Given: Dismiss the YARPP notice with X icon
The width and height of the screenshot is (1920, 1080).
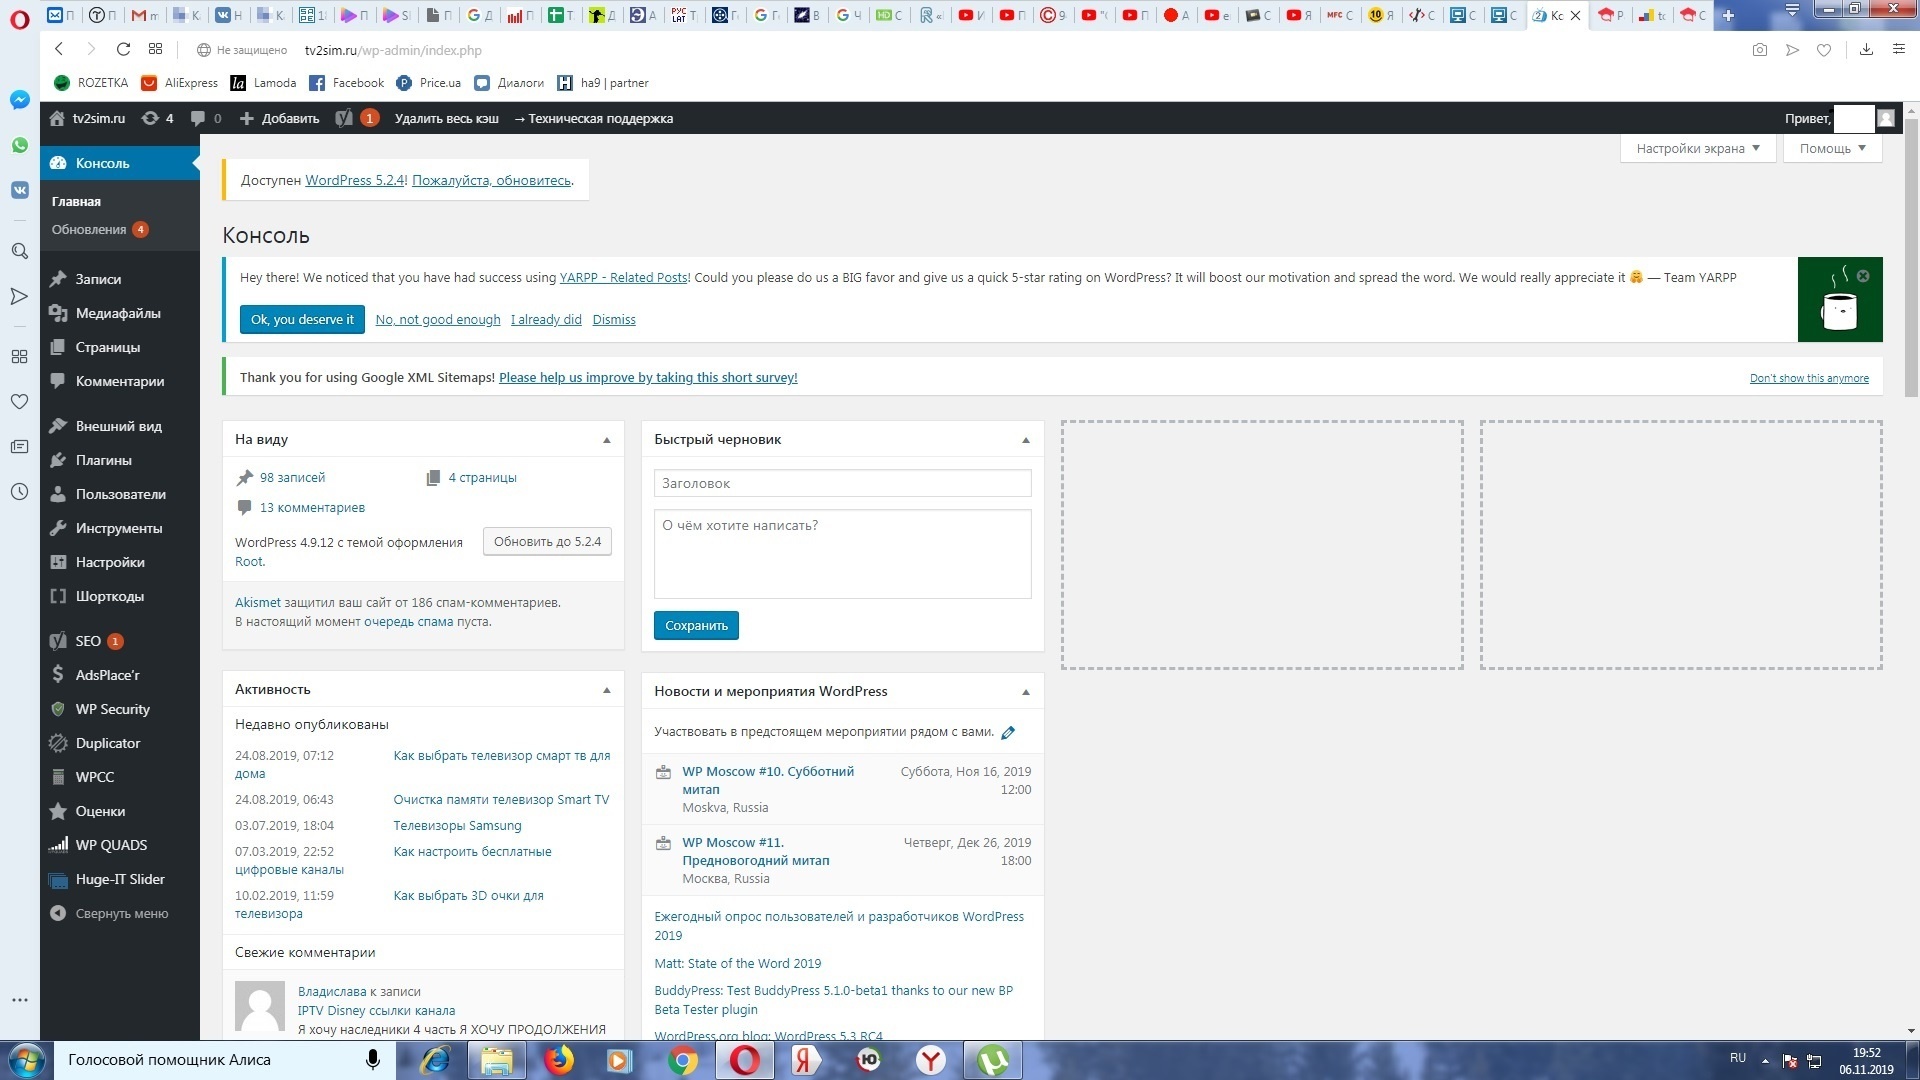Looking at the screenshot, I should tap(1863, 276).
